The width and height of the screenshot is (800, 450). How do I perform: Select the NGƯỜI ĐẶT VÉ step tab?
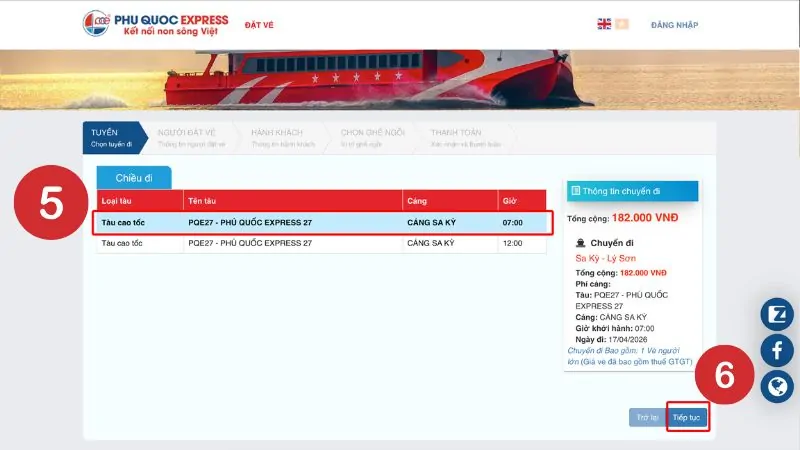(191, 138)
